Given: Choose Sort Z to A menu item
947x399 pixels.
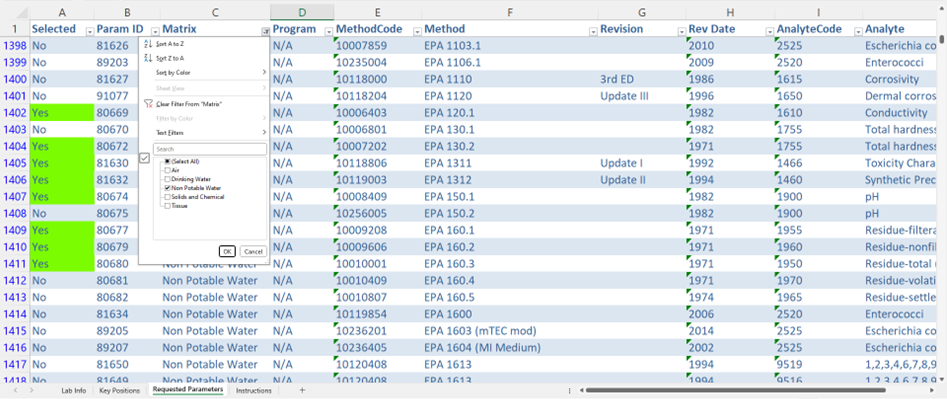Looking at the screenshot, I should coord(204,58).
